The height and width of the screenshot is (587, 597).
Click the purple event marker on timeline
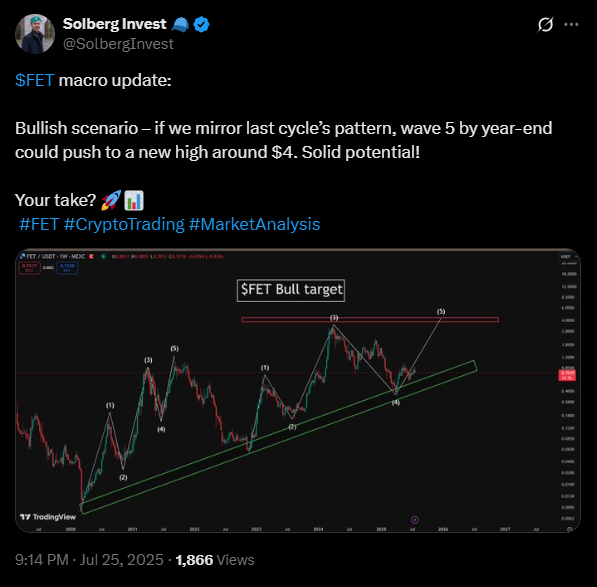click(415, 520)
